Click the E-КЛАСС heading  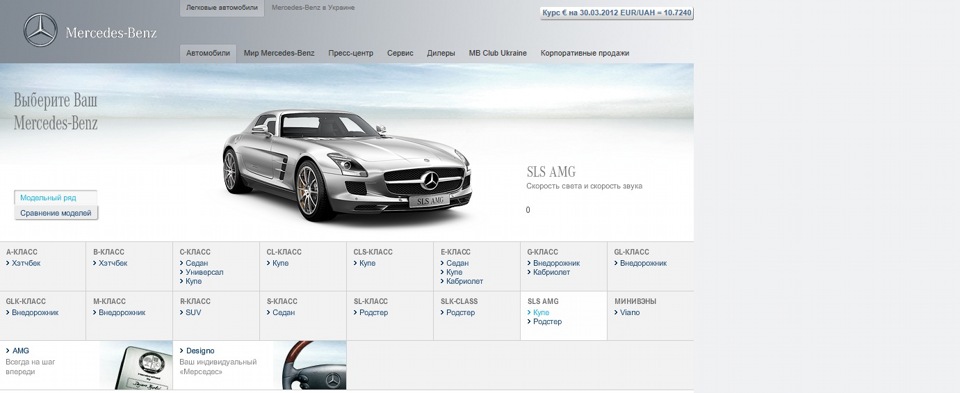(x=456, y=252)
